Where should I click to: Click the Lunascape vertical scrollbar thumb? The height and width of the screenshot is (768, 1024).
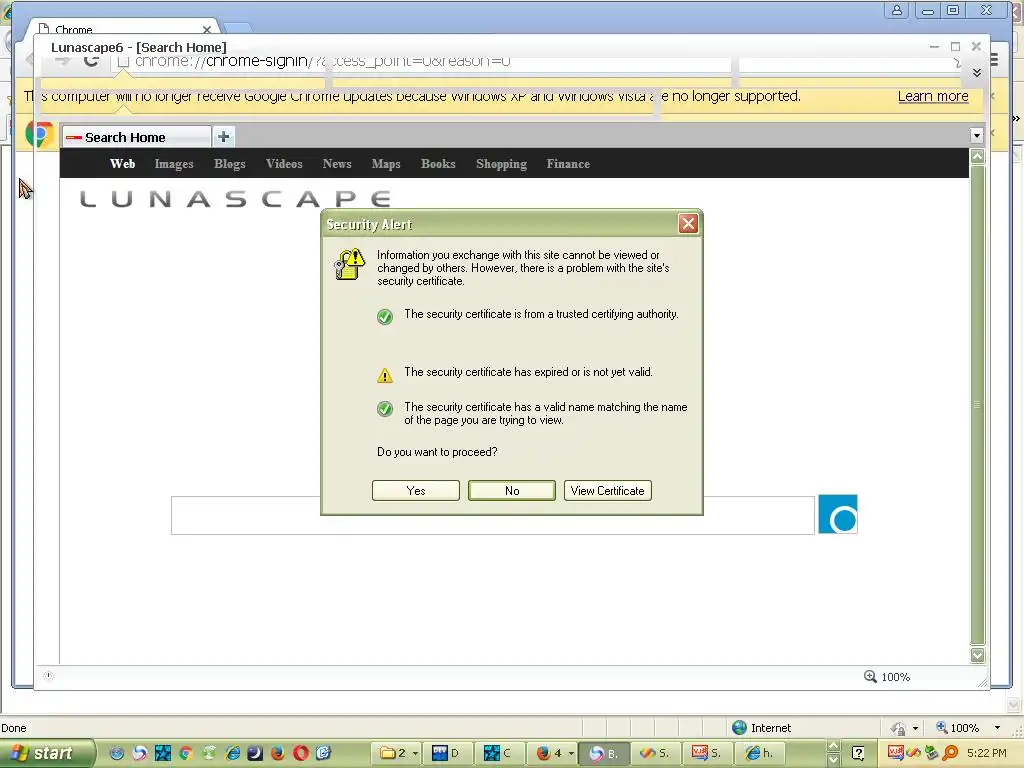coord(978,405)
